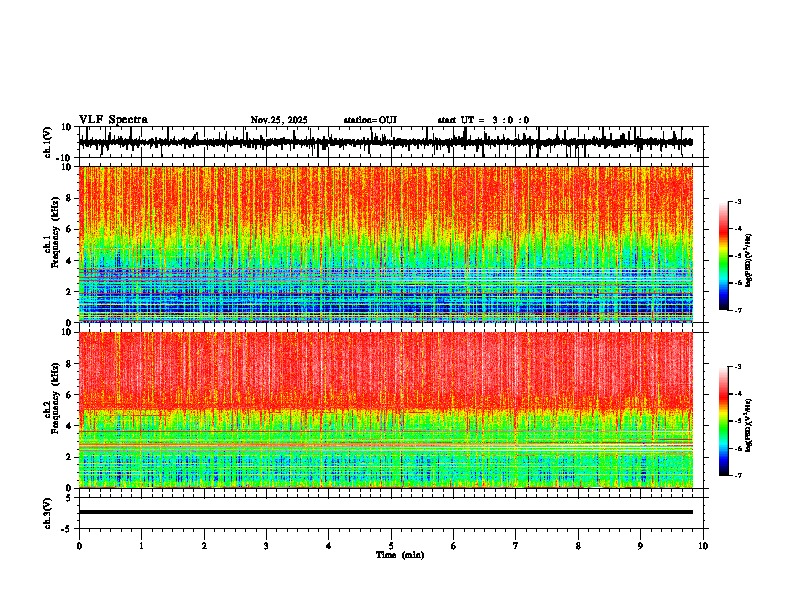792x612 pixels.
Task: Click the time axis tick label "5"
Action: (x=391, y=546)
